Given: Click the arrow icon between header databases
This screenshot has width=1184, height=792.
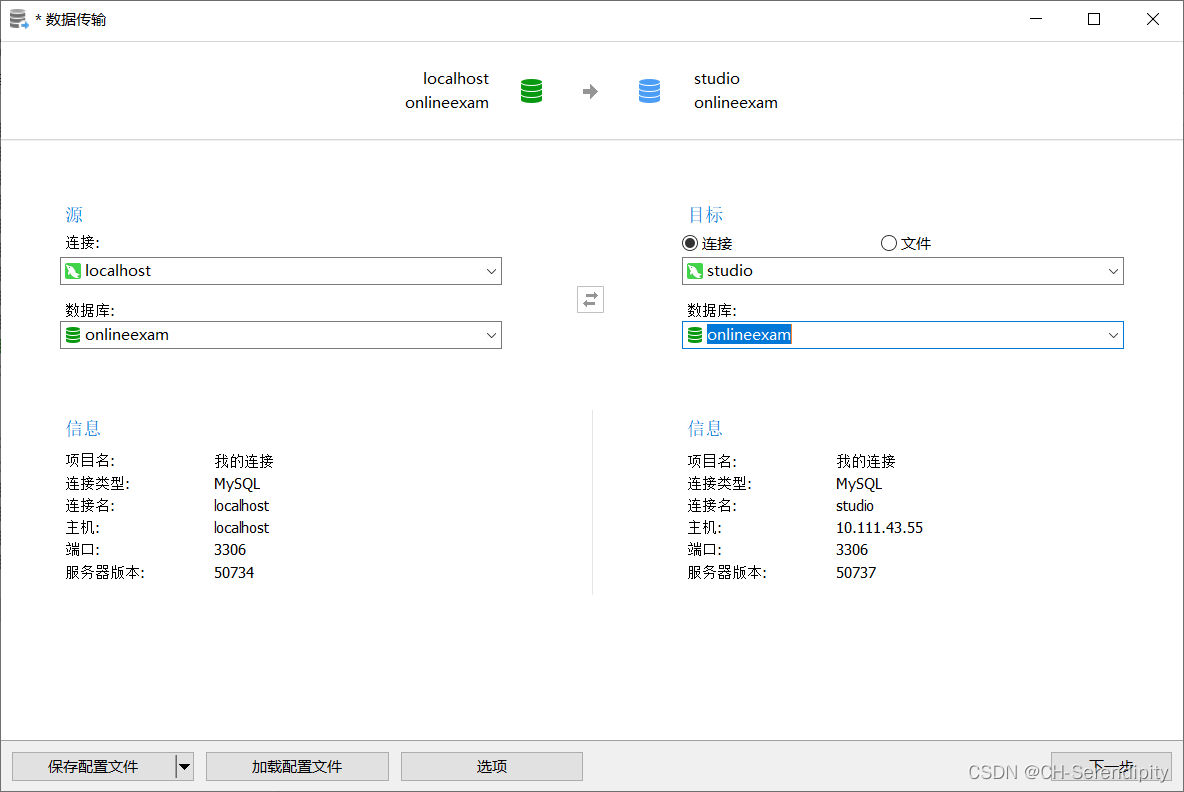Looking at the screenshot, I should coord(590,92).
